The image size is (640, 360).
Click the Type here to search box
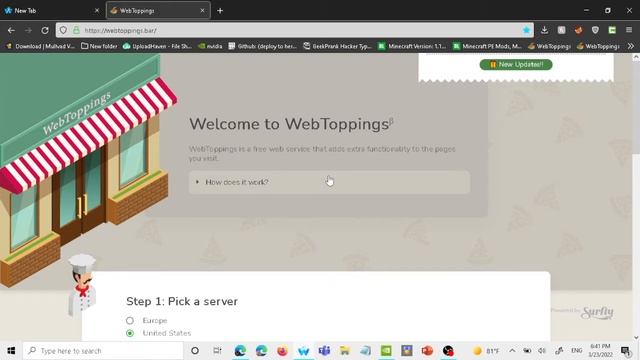pyautogui.click(x=103, y=351)
